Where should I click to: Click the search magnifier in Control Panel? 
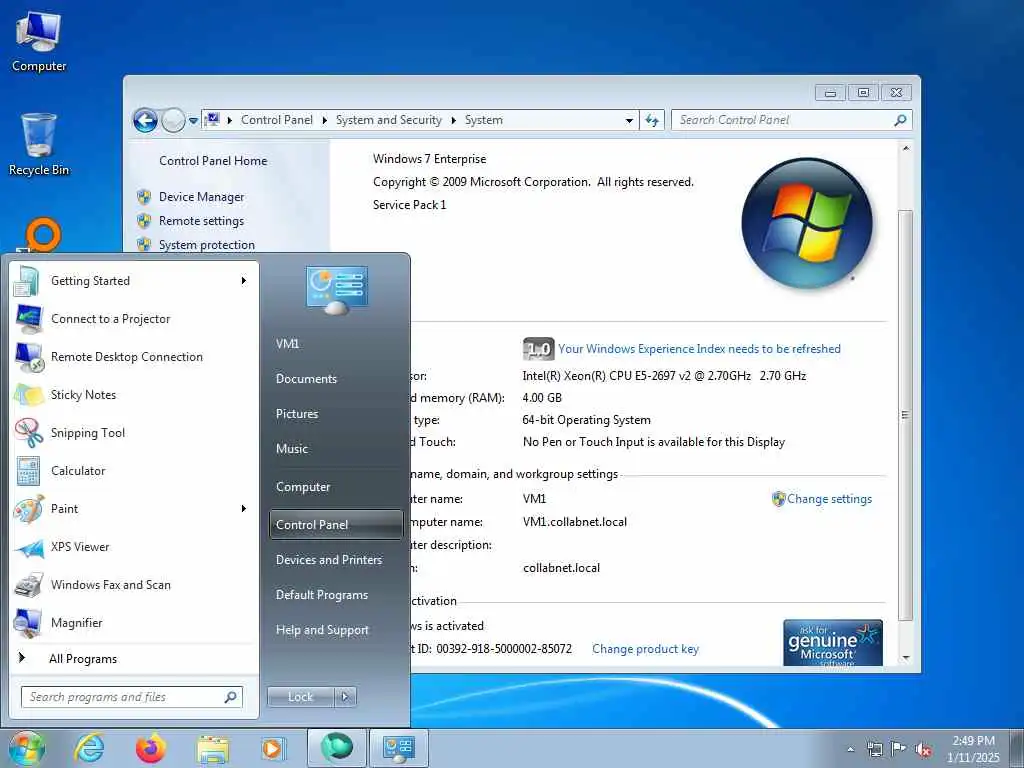point(900,120)
